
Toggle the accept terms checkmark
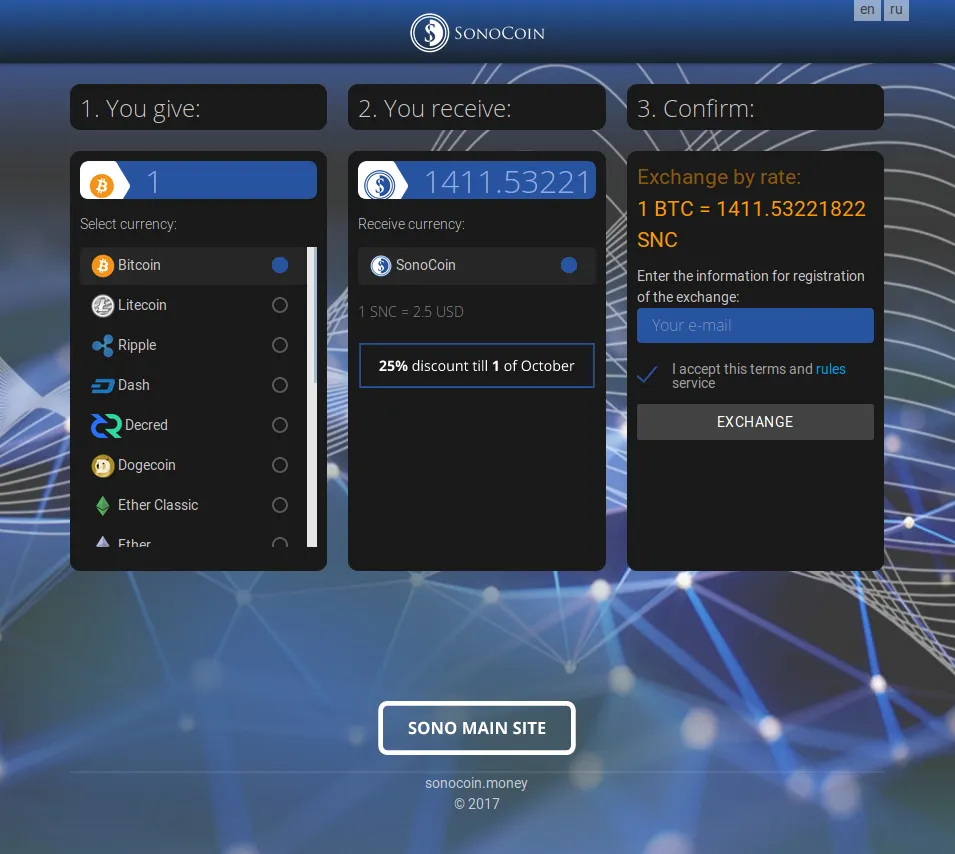[647, 374]
